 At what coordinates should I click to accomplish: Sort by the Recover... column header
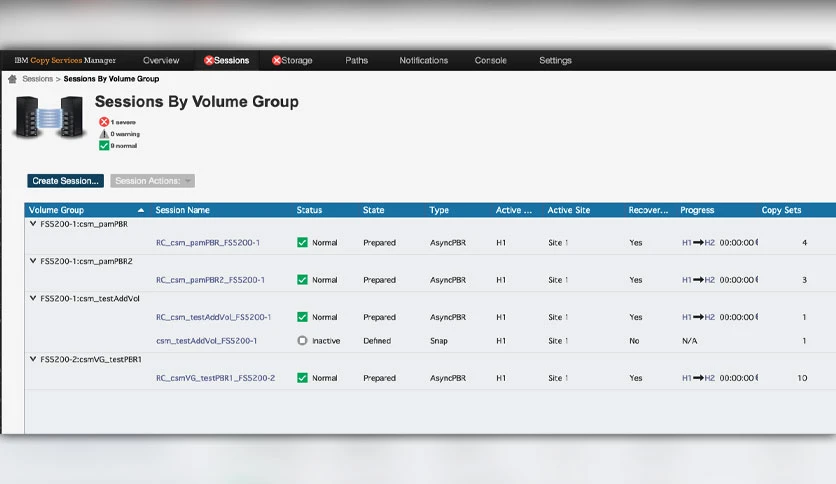tap(648, 210)
